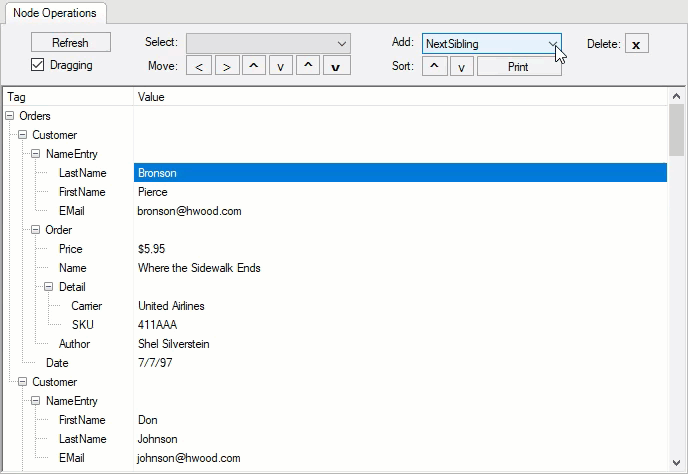Open the Add NextSibling combo box
Viewport: 688px width, 474px height.
491,44
